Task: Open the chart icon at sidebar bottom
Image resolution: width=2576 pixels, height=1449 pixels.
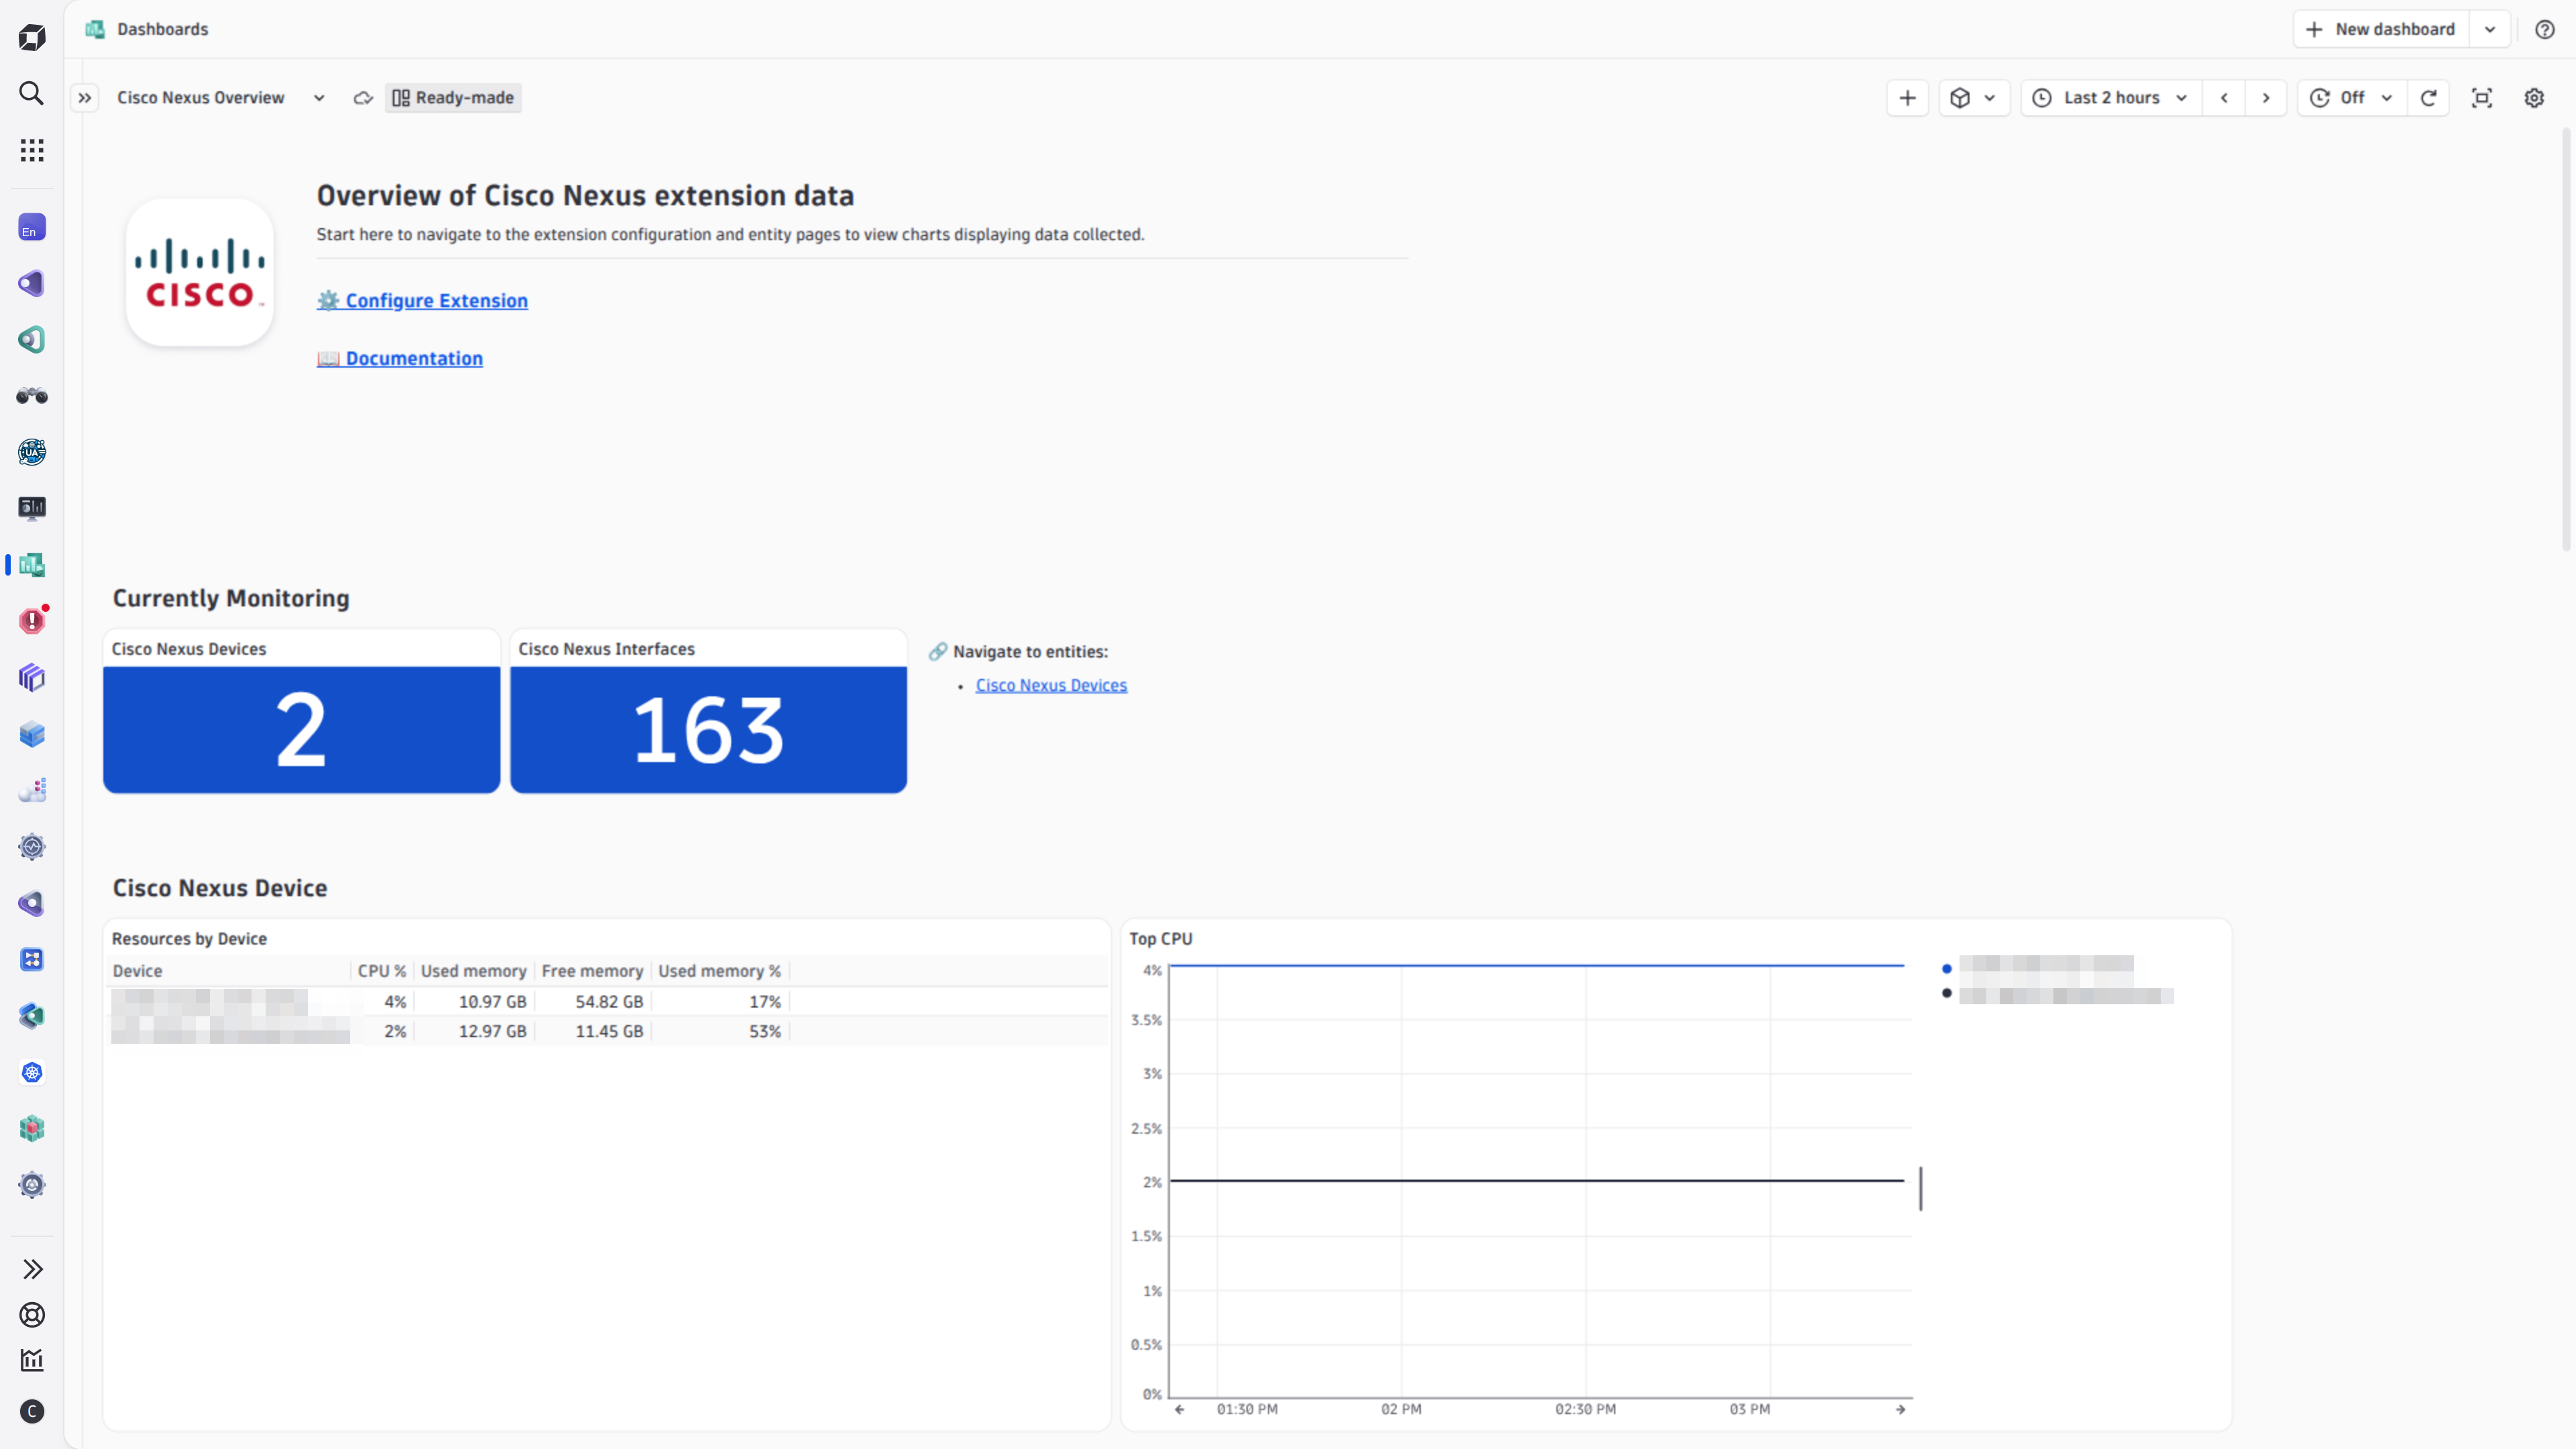Action: (32, 1360)
